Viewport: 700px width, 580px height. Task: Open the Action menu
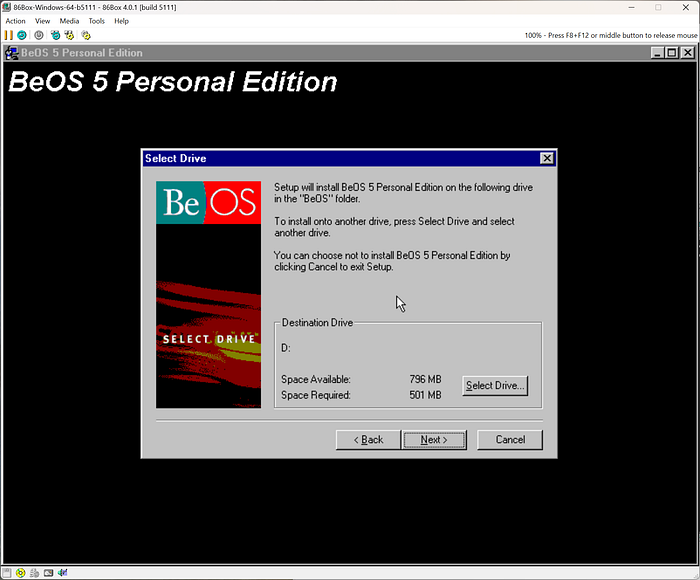pyautogui.click(x=15, y=21)
